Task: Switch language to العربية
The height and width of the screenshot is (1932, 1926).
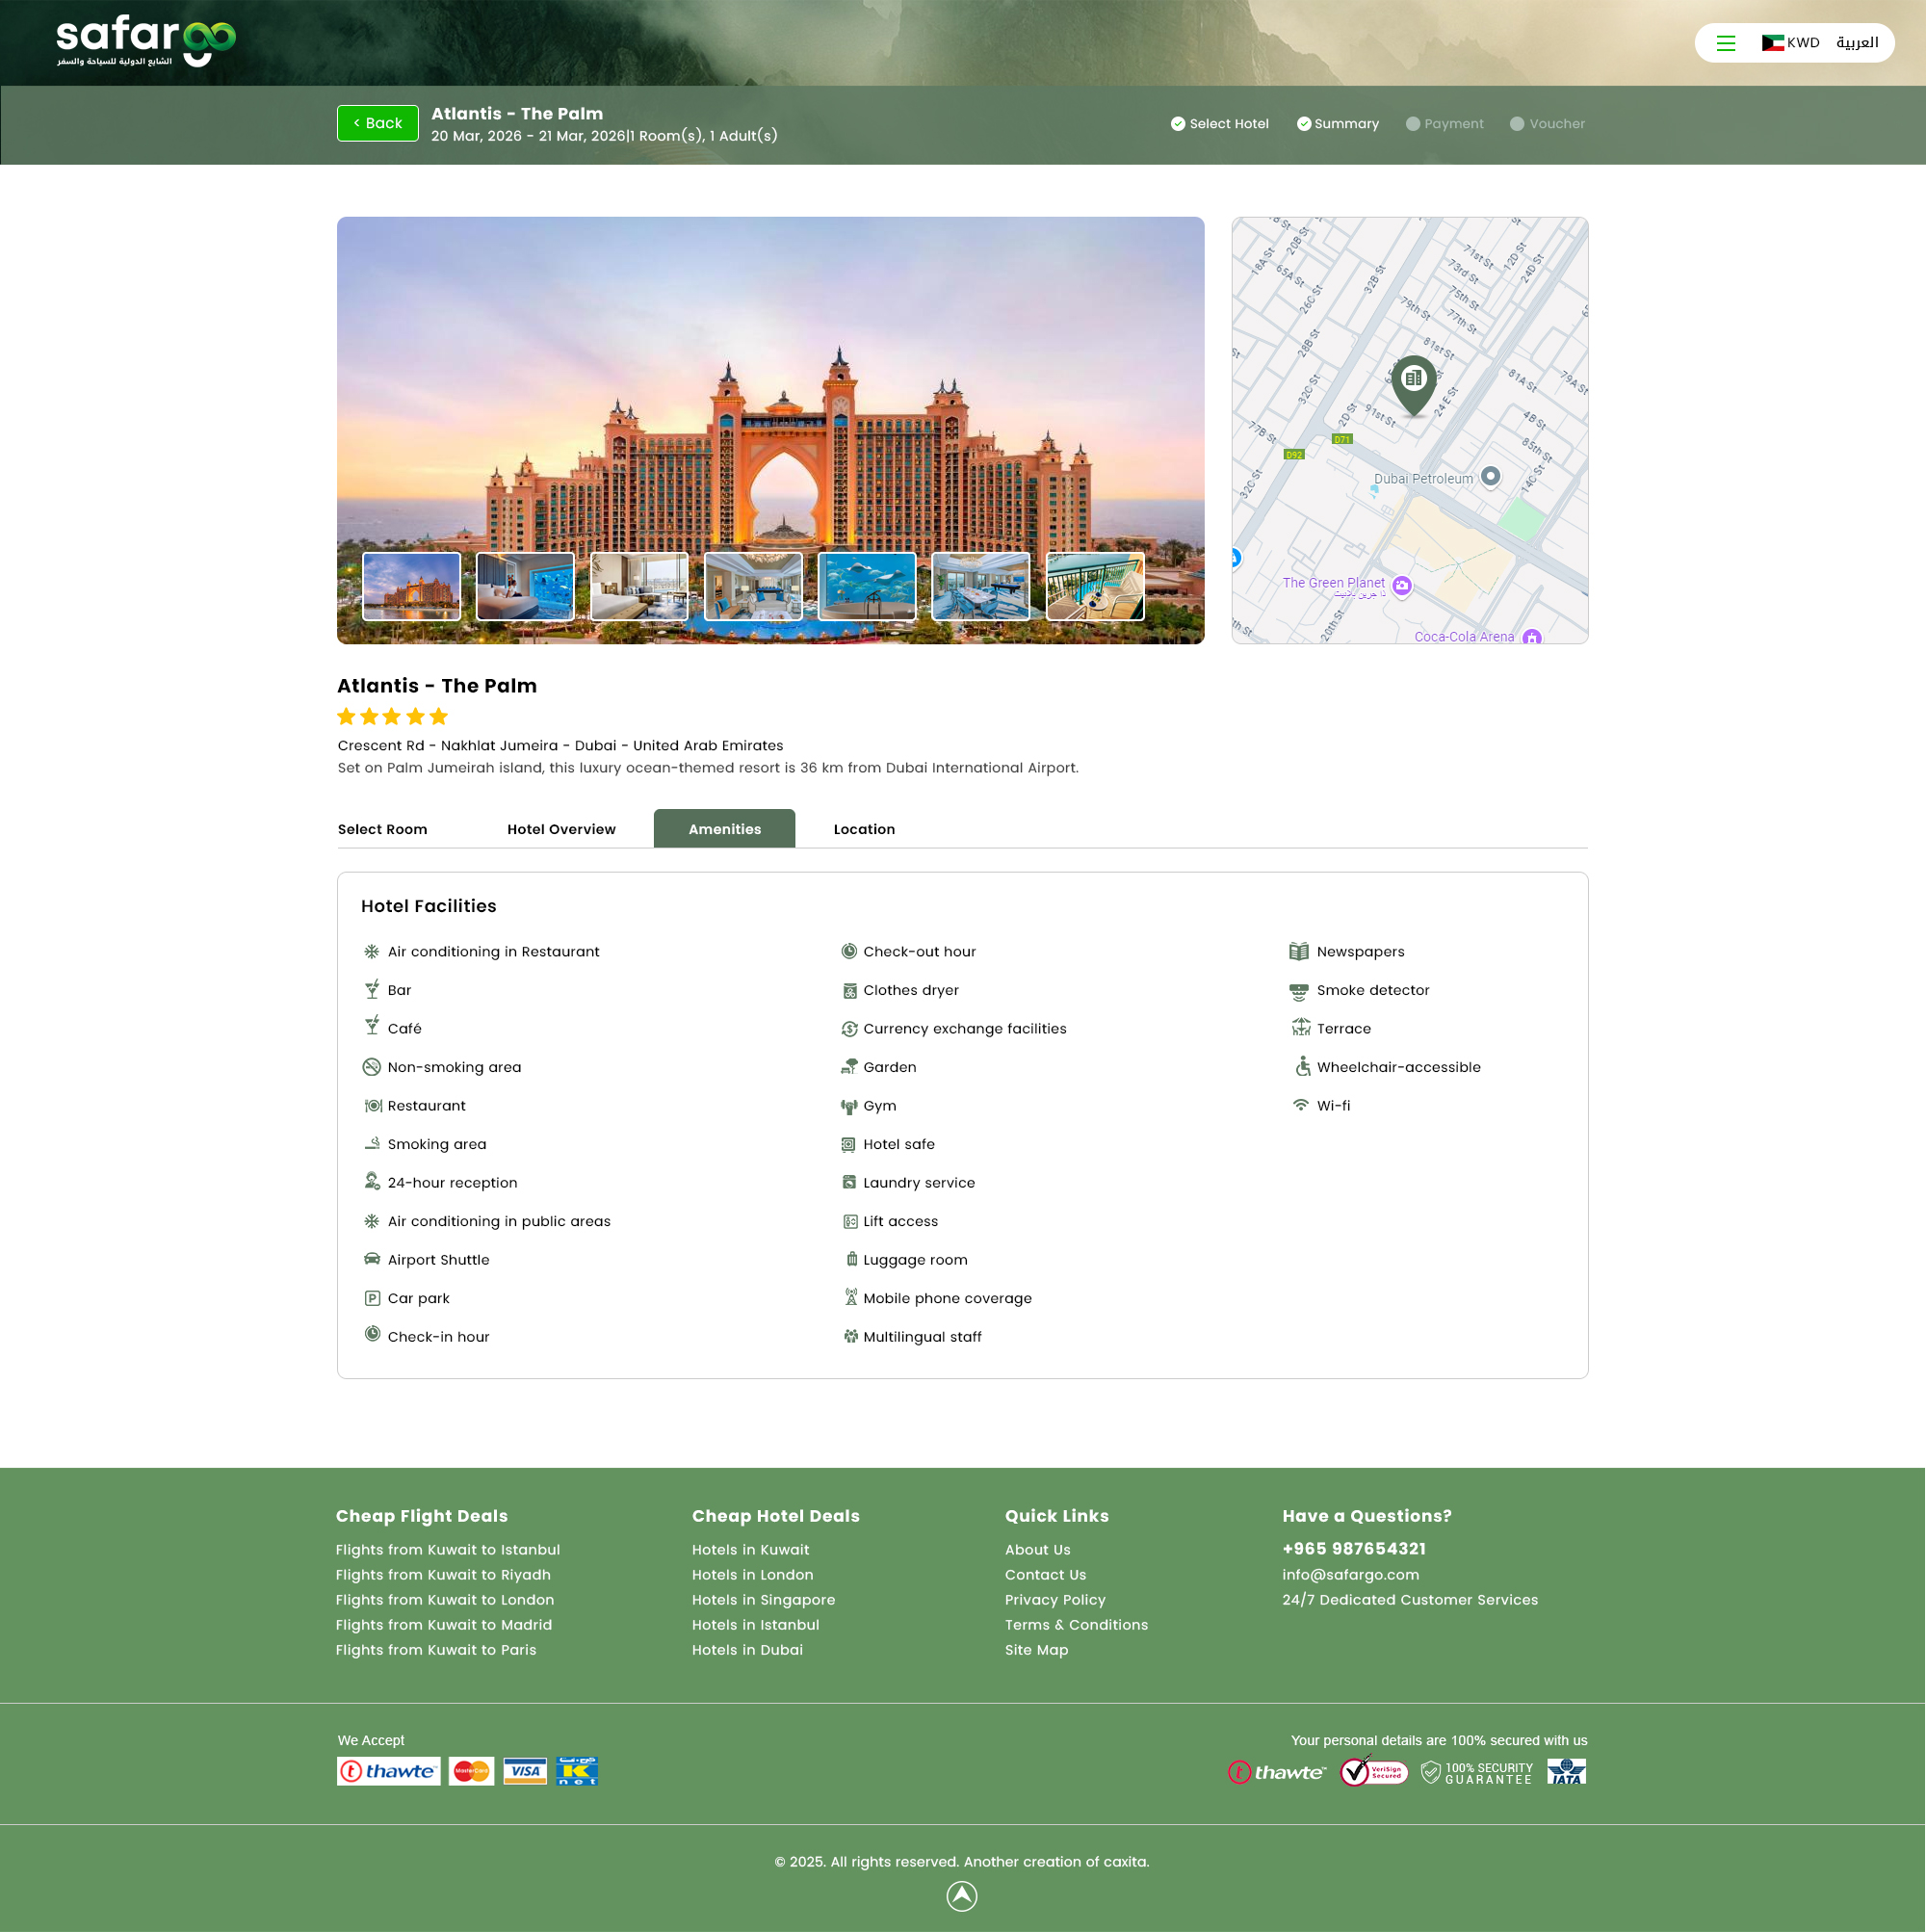Action: [1857, 43]
